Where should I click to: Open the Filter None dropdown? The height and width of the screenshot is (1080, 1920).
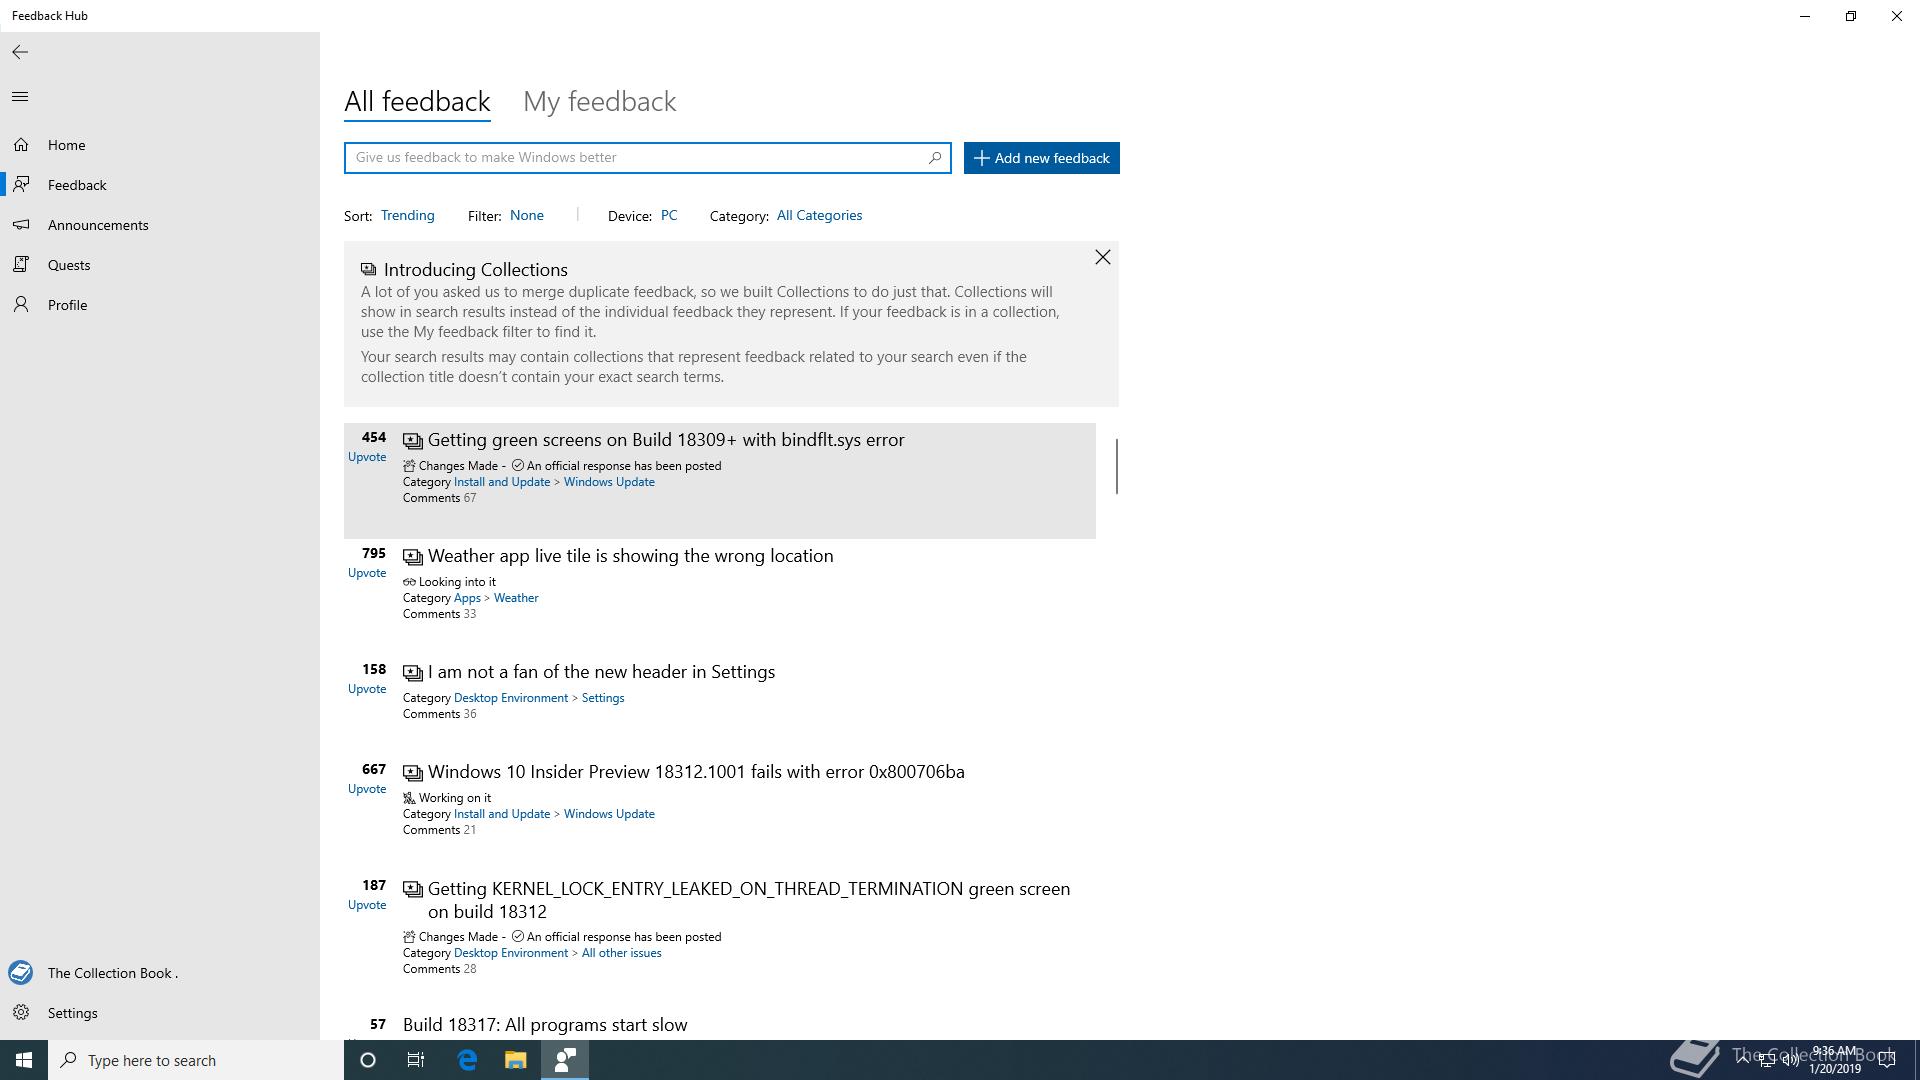527,216
